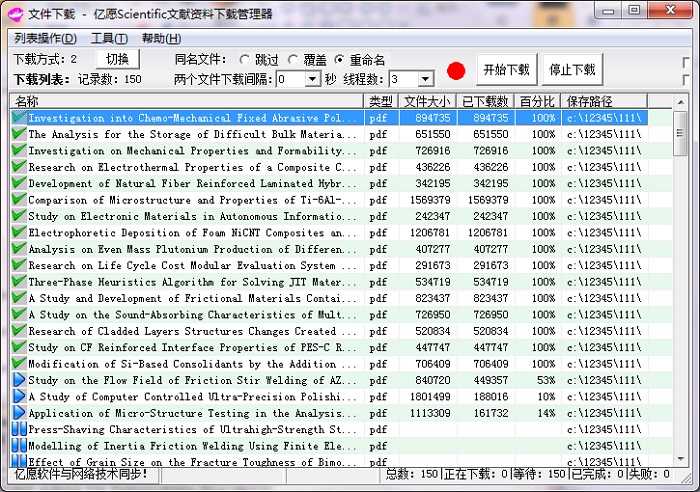Click green check icon of 'Study on Electronic Materials' row

click(19, 216)
